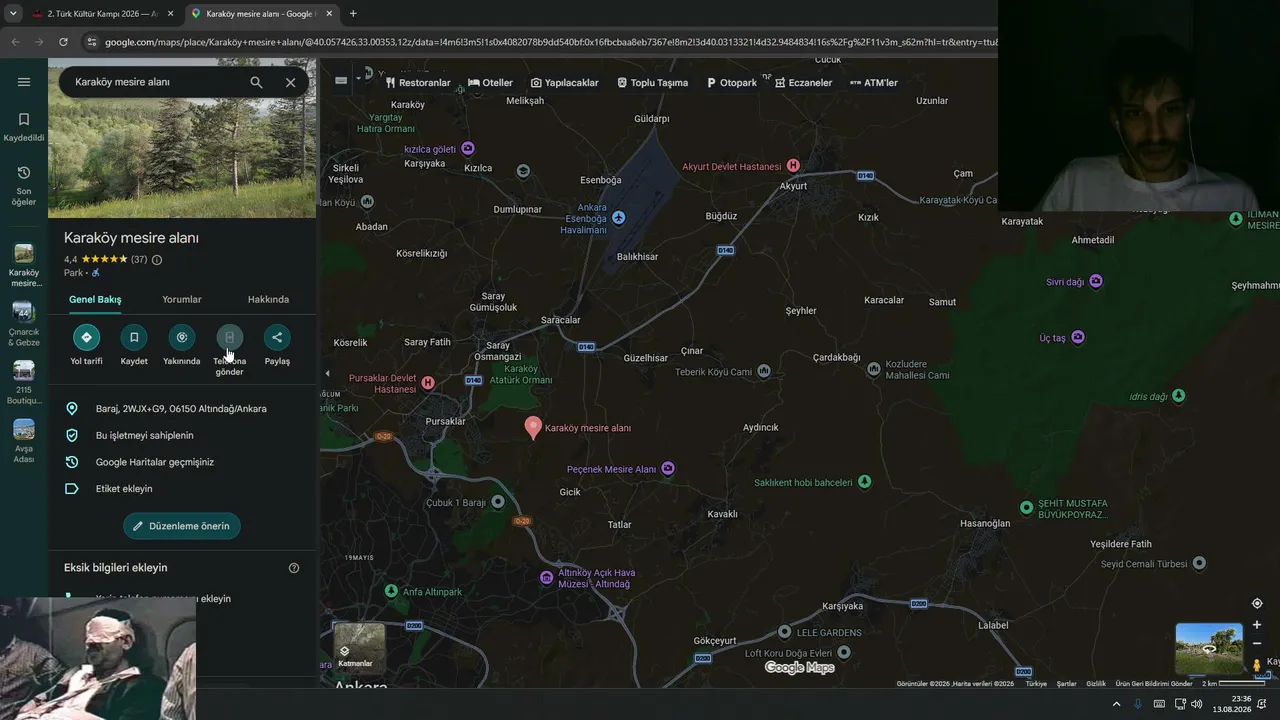Image resolution: width=1280 pixels, height=720 pixels.
Task: Open Chrome tab search dropdown
Action: [13, 14]
